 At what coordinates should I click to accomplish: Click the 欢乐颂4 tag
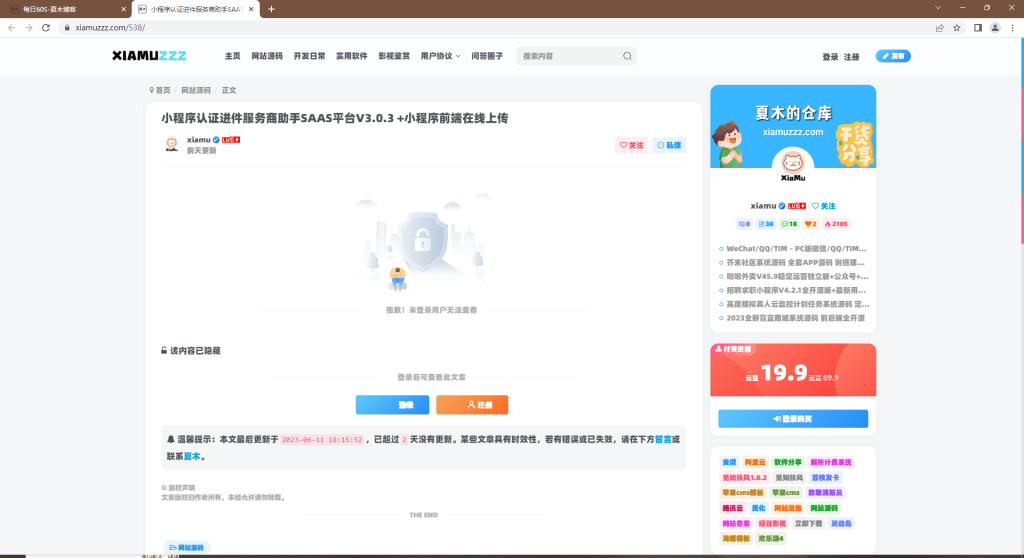pos(771,538)
